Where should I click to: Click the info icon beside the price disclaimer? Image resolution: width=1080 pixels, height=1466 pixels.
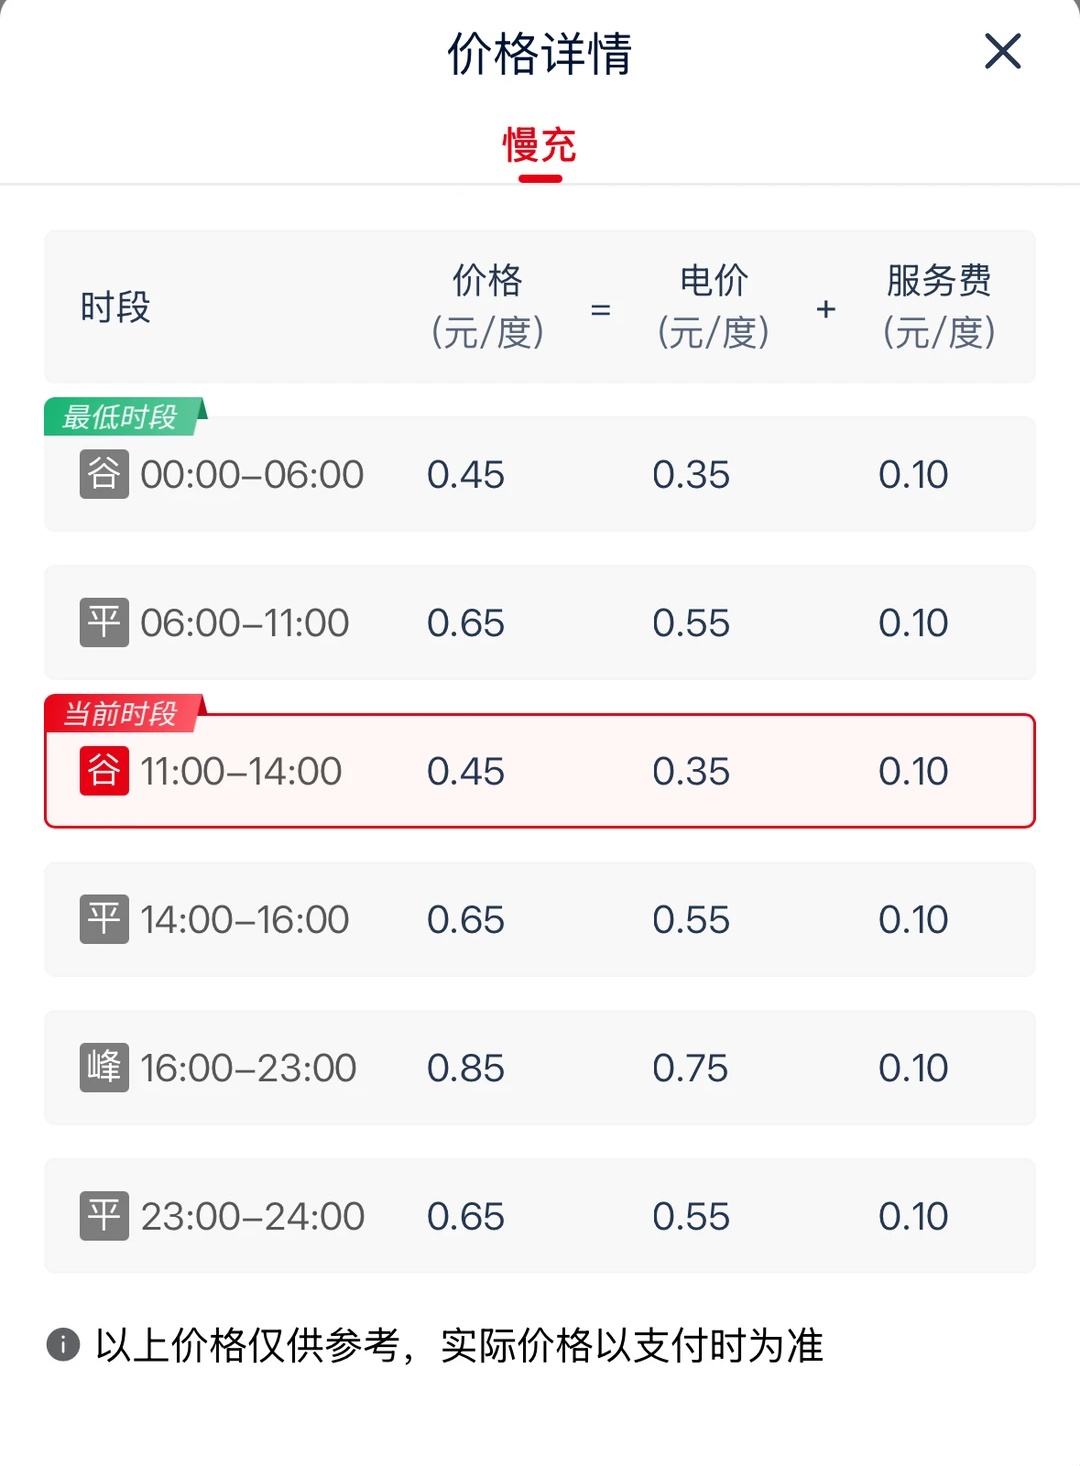coord(63,1345)
